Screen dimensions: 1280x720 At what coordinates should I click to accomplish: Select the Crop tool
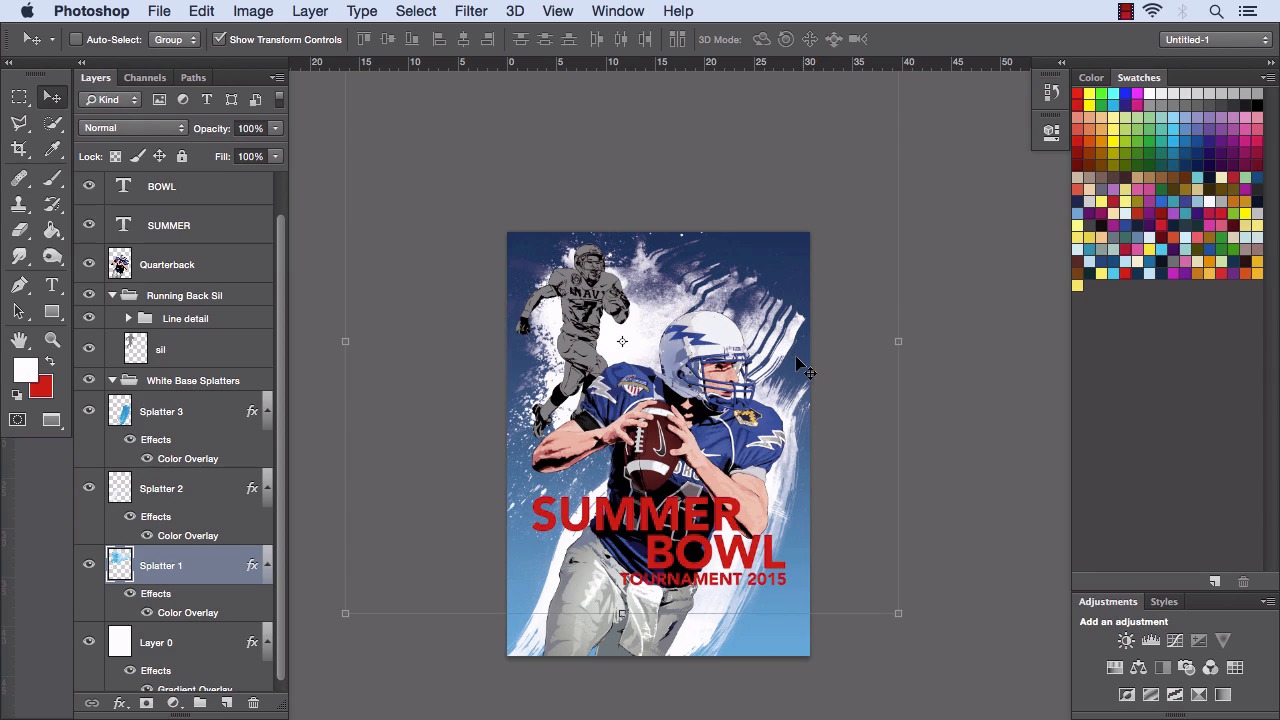click(19, 149)
